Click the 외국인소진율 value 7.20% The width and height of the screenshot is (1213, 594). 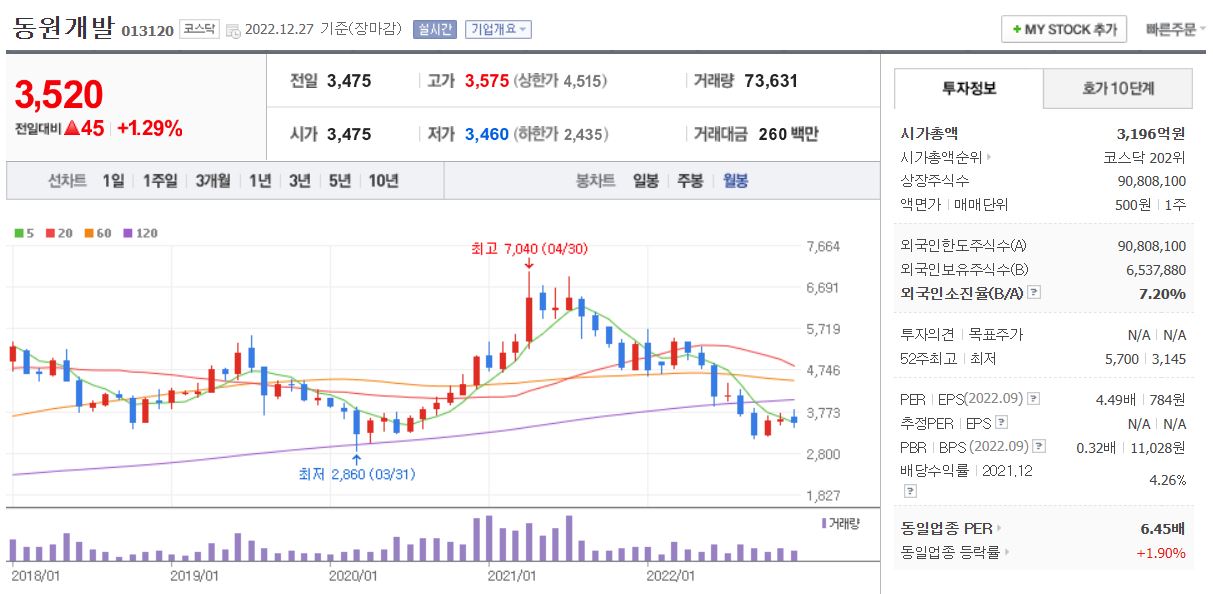[1160, 293]
